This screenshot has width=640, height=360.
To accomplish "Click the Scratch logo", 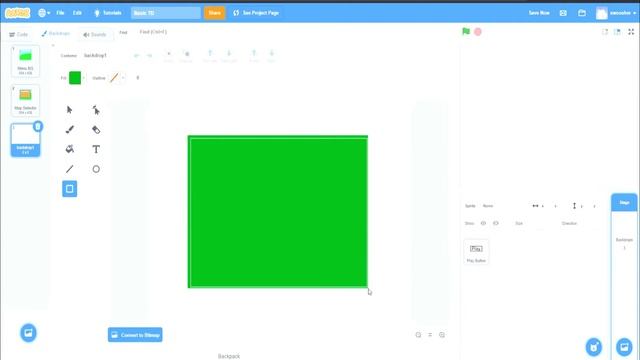I will click(x=18, y=13).
